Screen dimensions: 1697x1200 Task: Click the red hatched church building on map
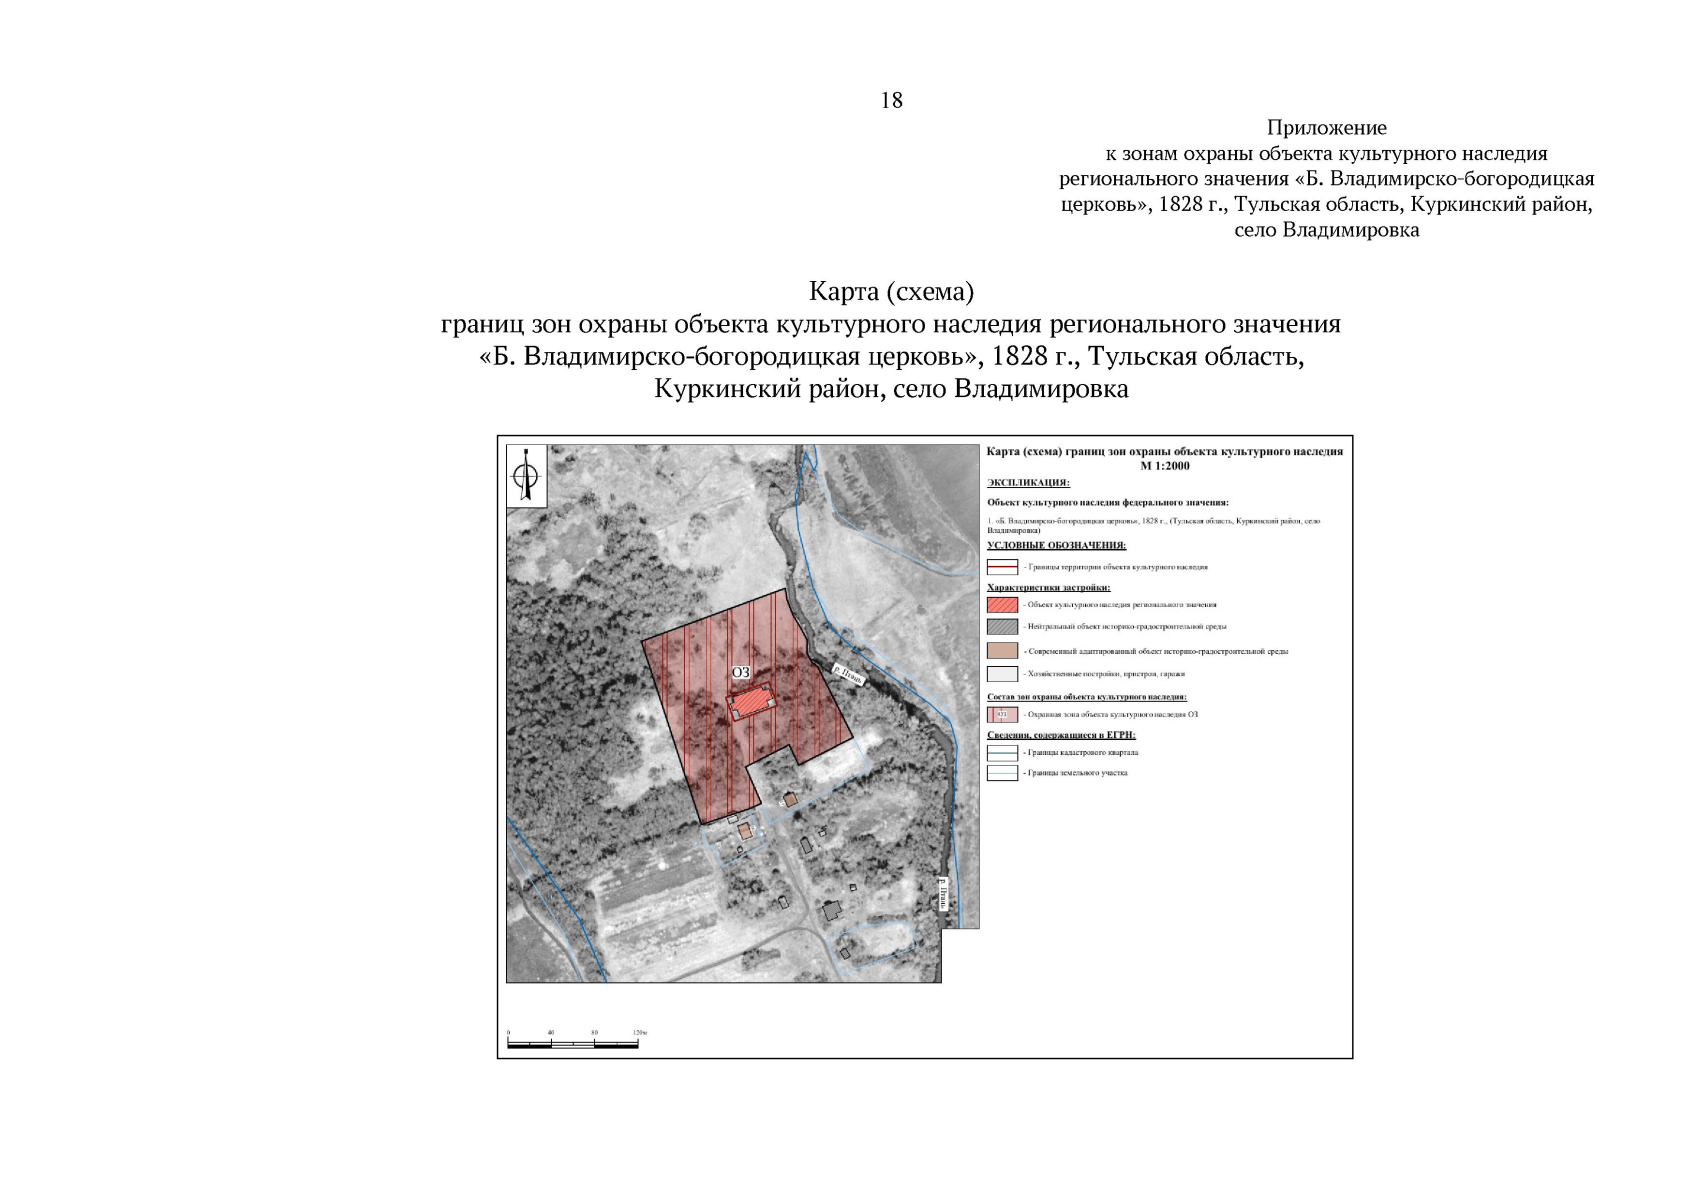click(752, 702)
